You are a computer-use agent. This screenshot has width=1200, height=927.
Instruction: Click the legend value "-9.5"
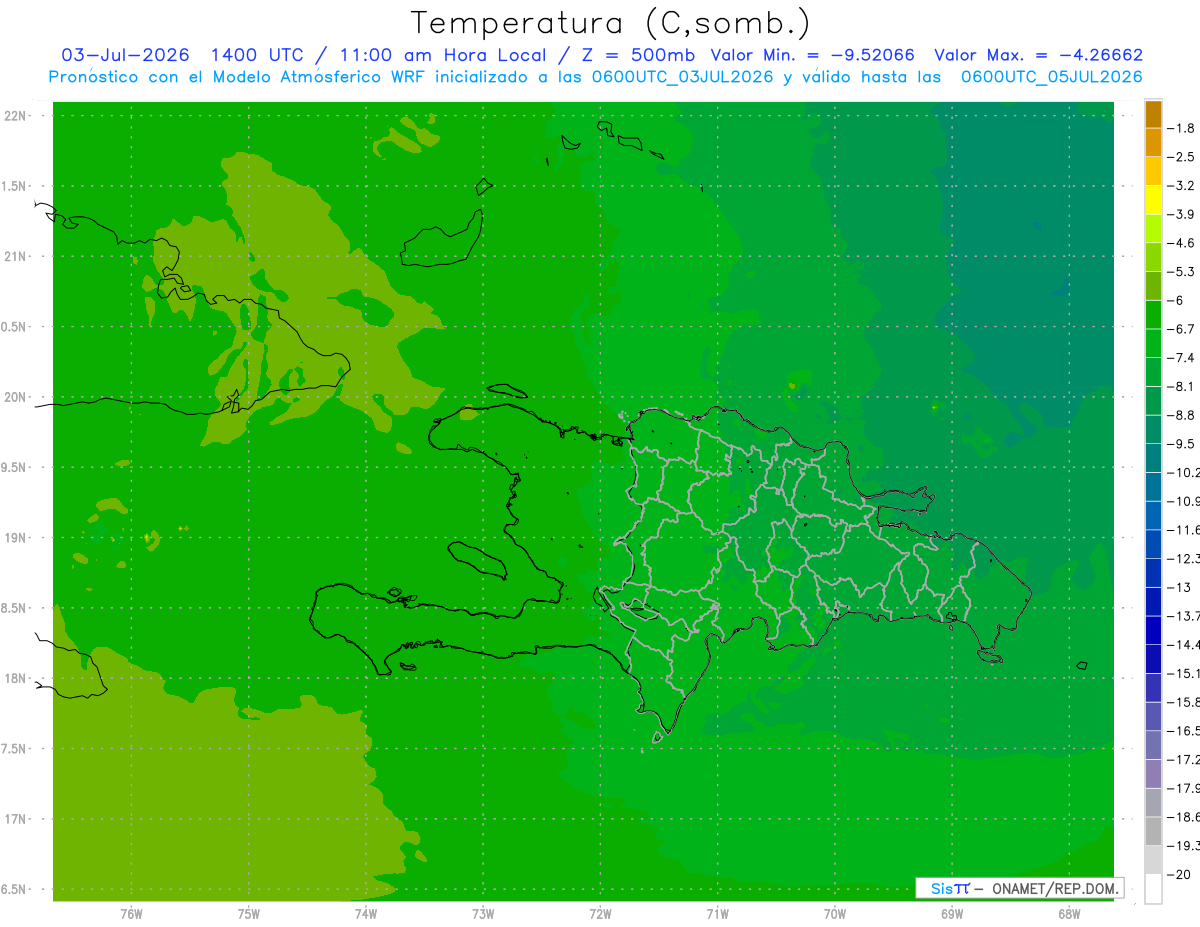[x=1181, y=443]
